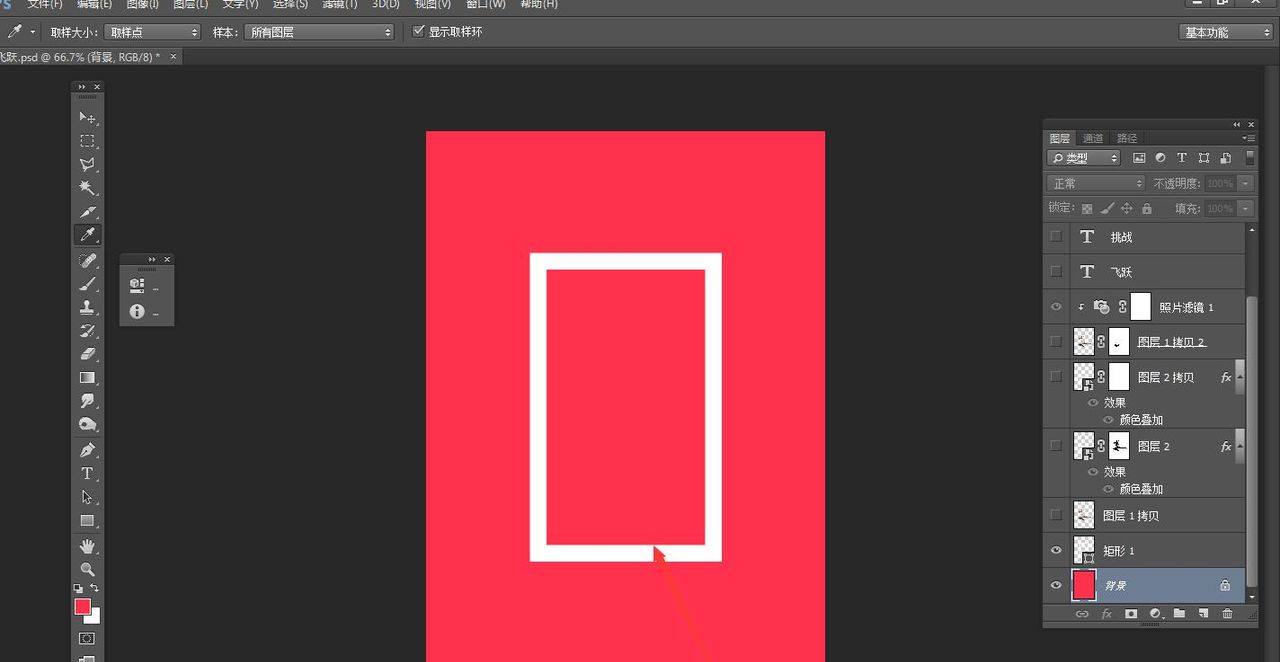Select the Eraser tool
Screen dimensions: 1280x662
point(87,354)
